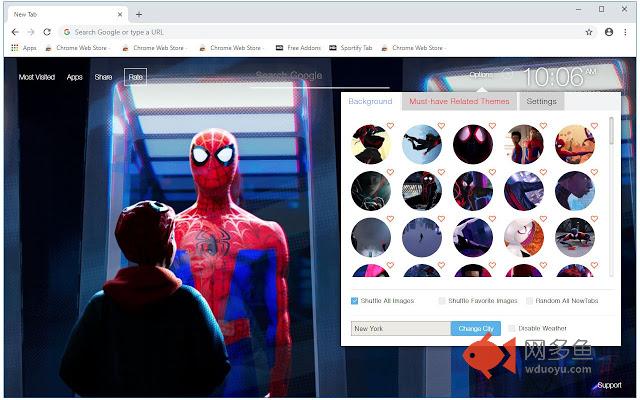This screenshot has height=400, width=640.
Task: Open the Sportify Tab bookmark
Action: [351, 48]
